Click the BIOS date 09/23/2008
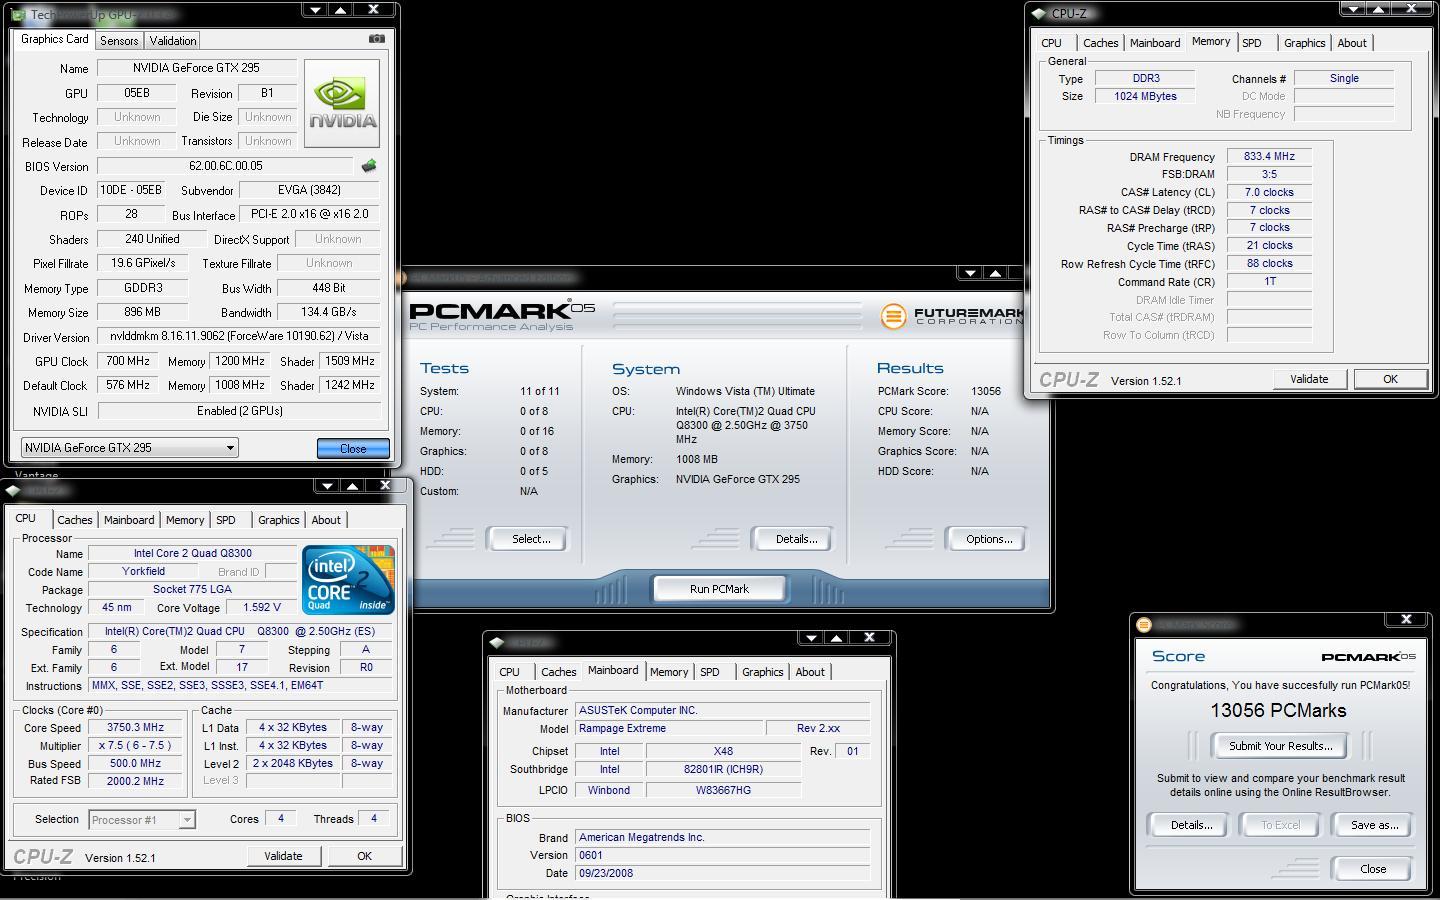Image resolution: width=1440 pixels, height=900 pixels. [722, 874]
